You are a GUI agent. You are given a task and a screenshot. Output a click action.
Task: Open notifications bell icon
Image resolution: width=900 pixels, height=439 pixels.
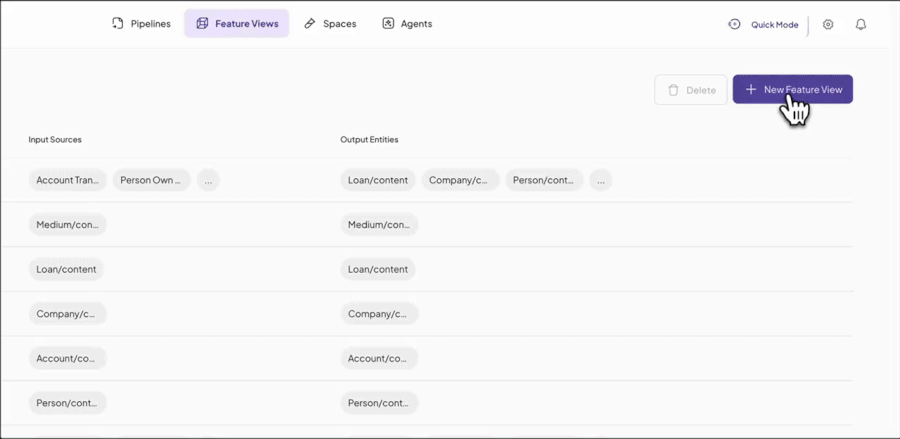click(x=860, y=25)
